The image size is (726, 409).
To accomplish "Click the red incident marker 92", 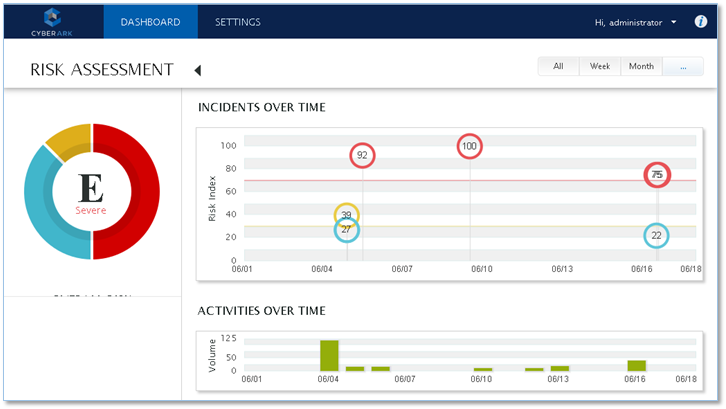I will click(x=362, y=155).
